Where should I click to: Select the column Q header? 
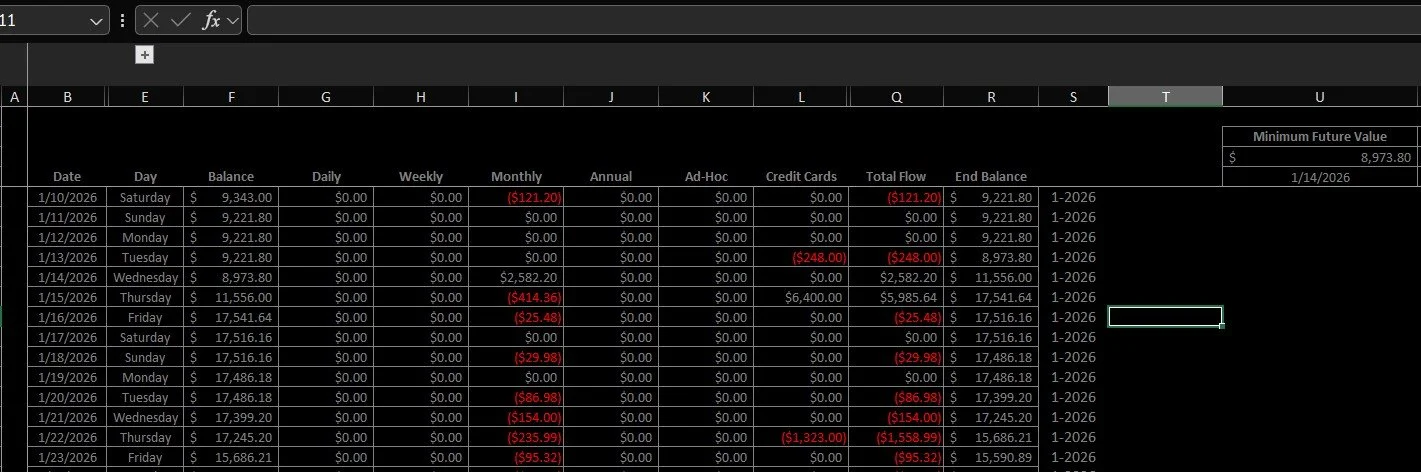tap(896, 97)
